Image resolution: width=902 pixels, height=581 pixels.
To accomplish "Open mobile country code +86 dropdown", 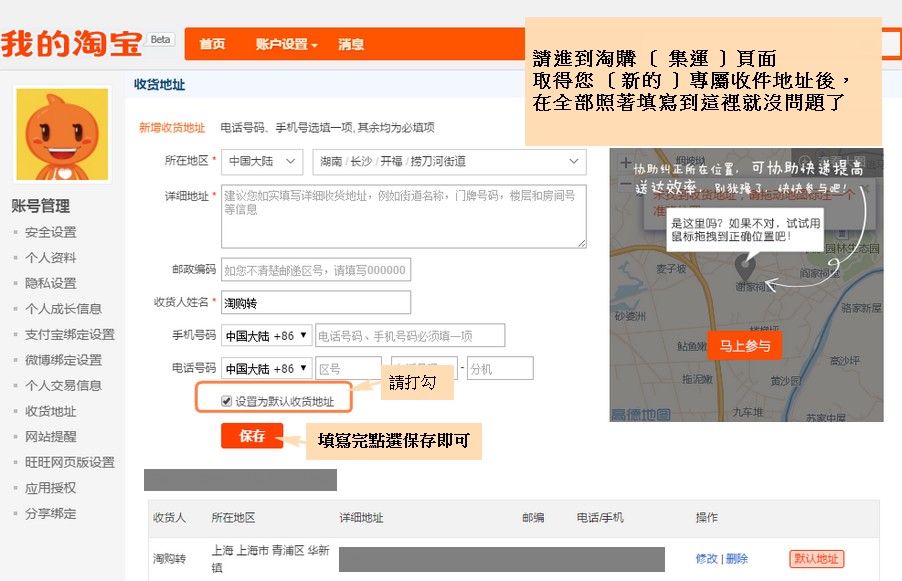I will point(266,335).
